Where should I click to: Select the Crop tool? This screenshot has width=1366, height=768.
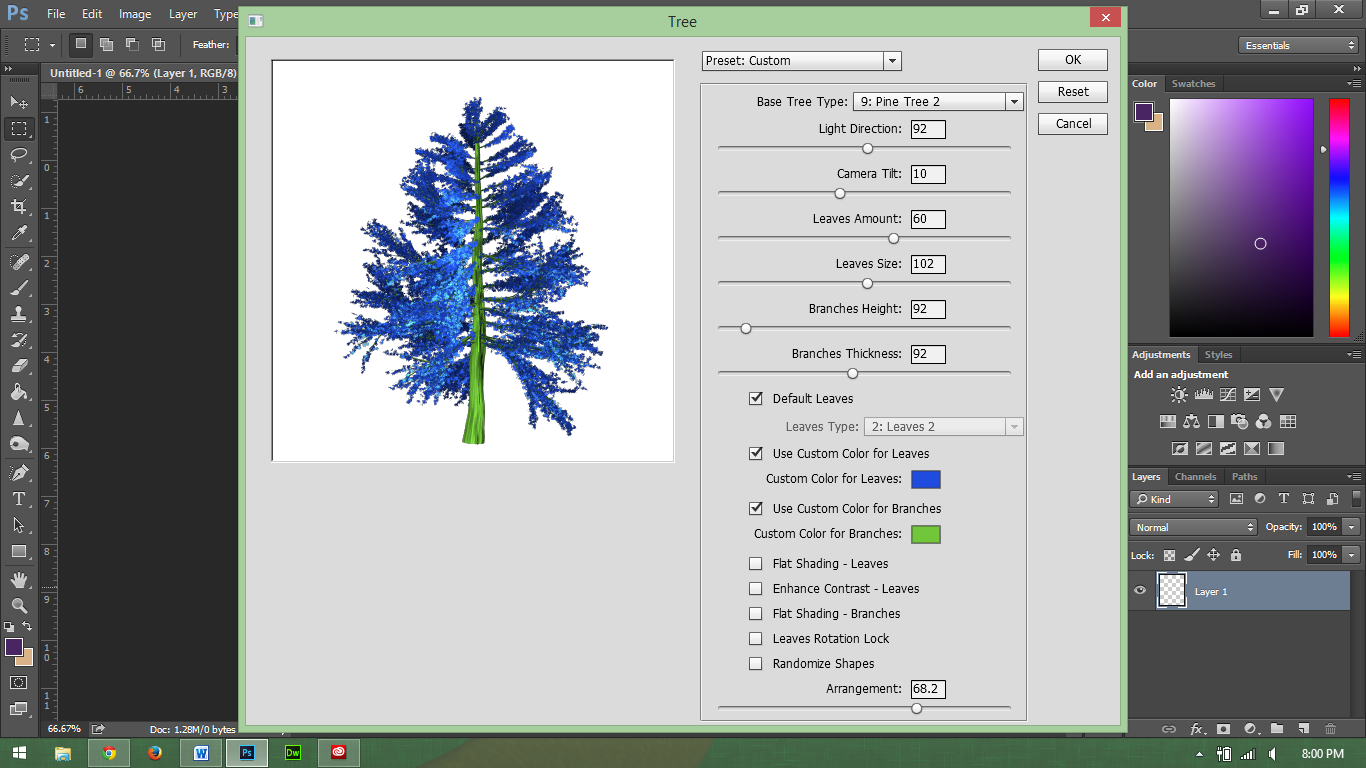tap(18, 206)
